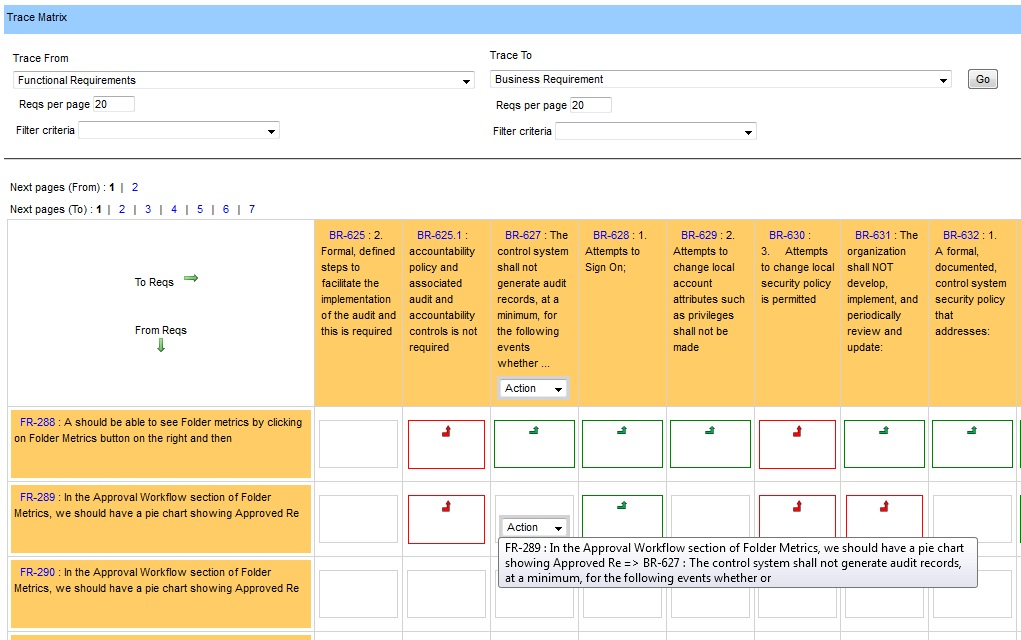Screen dimensions: 1021x640
Task: Open the Trace From dropdown
Action: [x=244, y=80]
